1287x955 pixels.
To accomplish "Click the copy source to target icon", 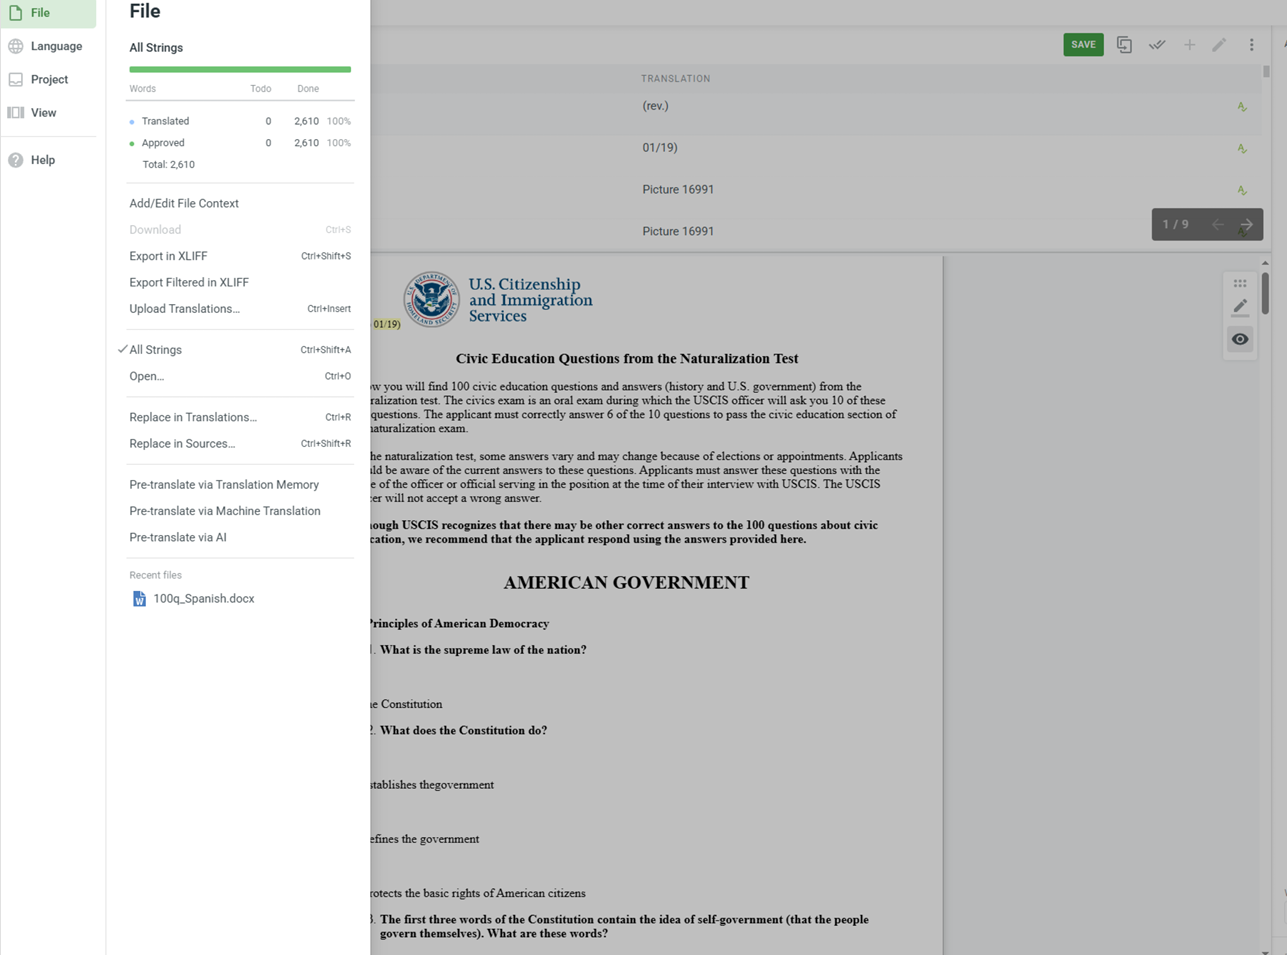I will [1124, 44].
